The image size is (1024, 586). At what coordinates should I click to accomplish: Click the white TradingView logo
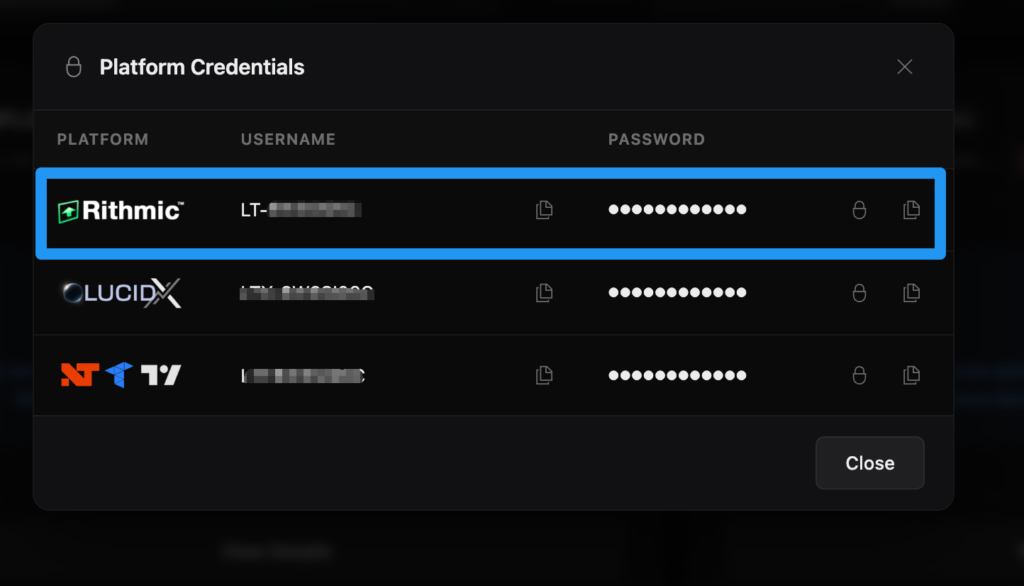tap(161, 375)
